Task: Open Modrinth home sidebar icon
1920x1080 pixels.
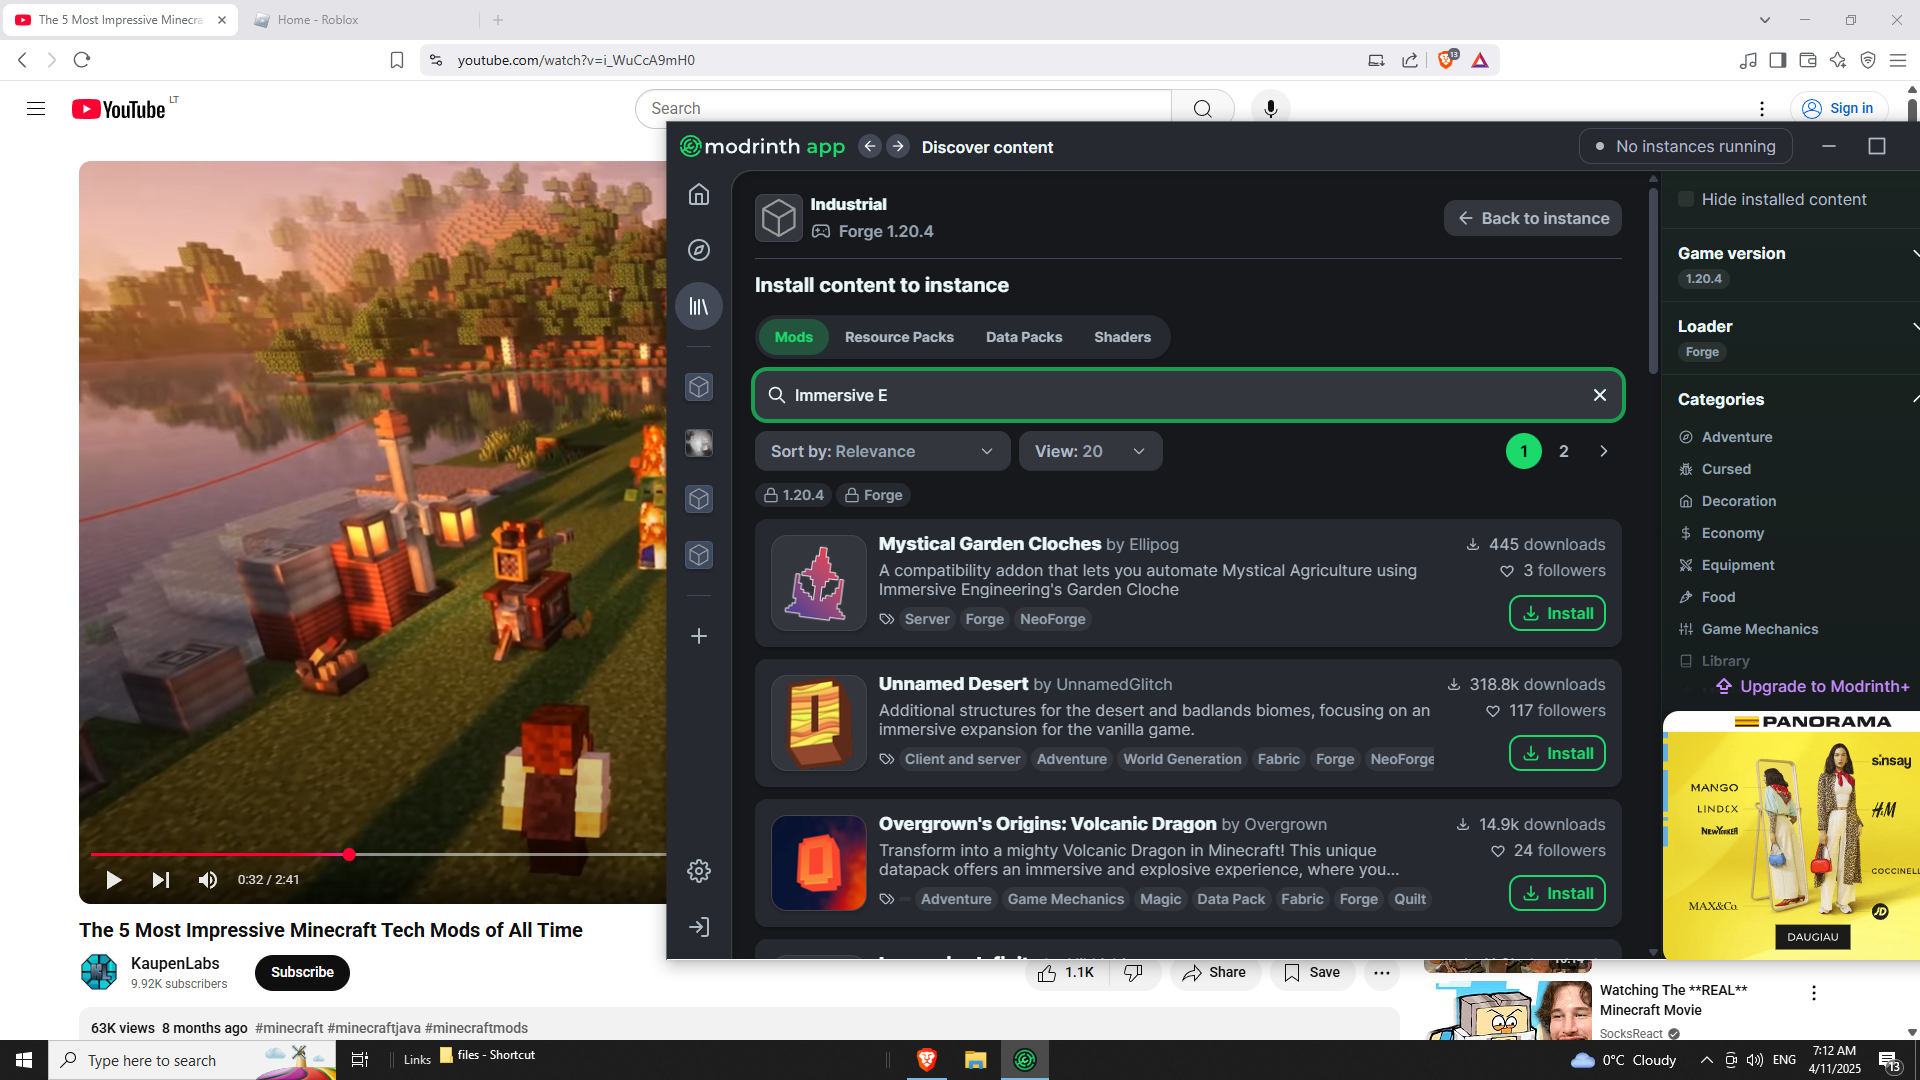Action: [x=699, y=194]
